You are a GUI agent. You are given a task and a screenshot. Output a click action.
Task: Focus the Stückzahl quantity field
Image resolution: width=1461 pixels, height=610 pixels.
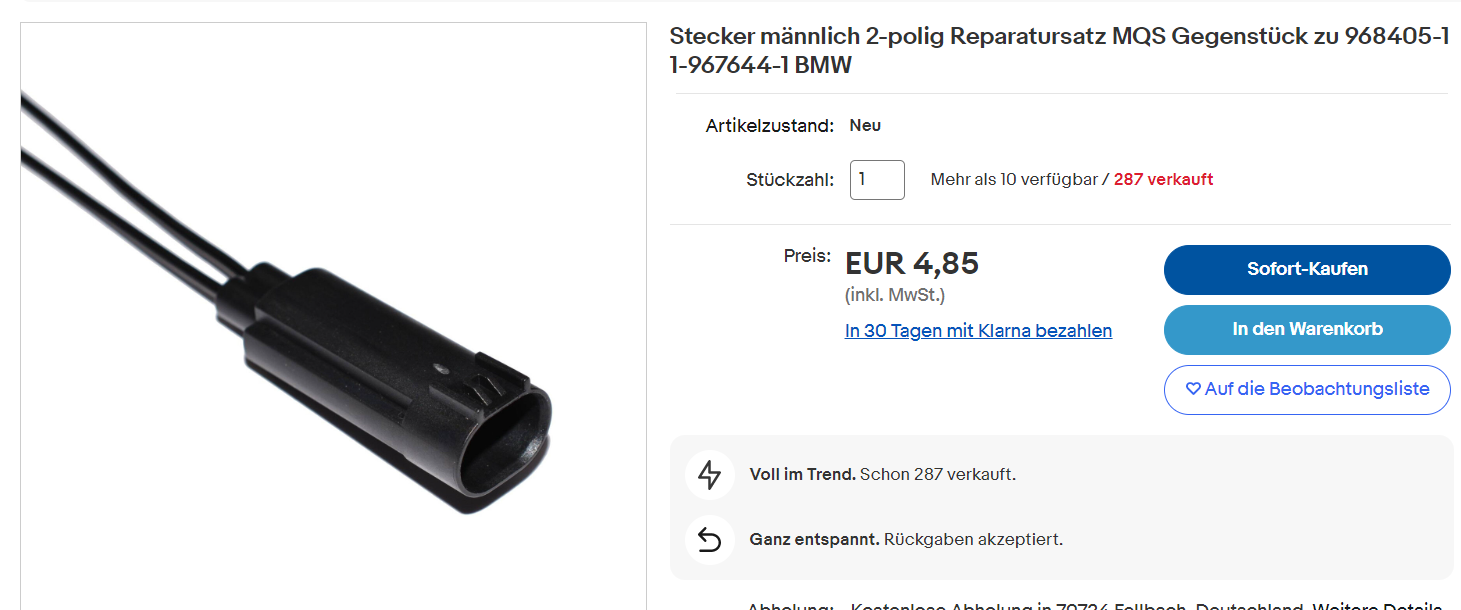(x=877, y=180)
